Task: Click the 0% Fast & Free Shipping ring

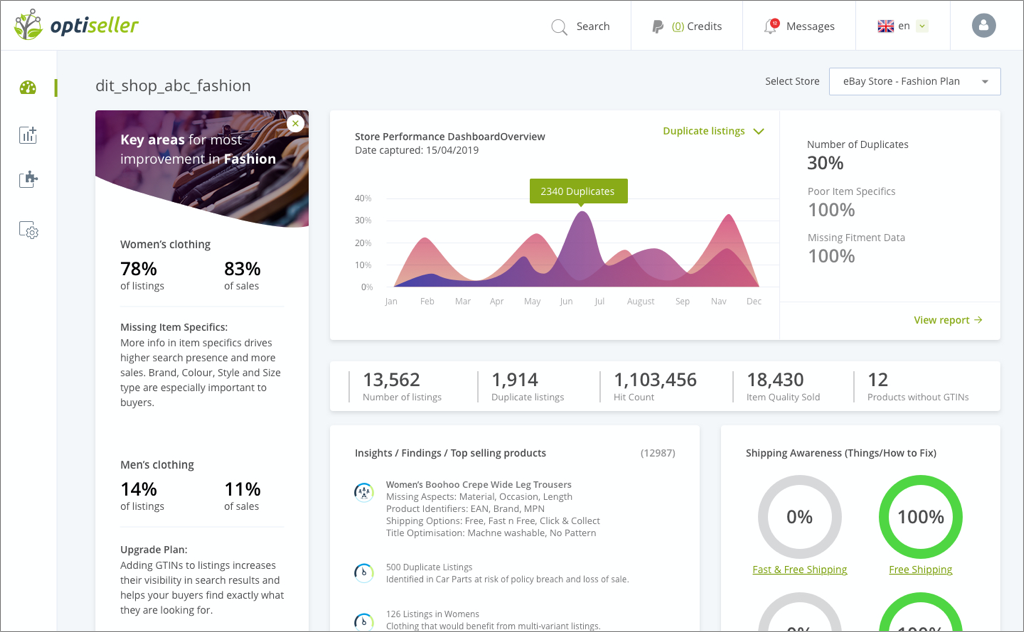Action: coord(799,517)
